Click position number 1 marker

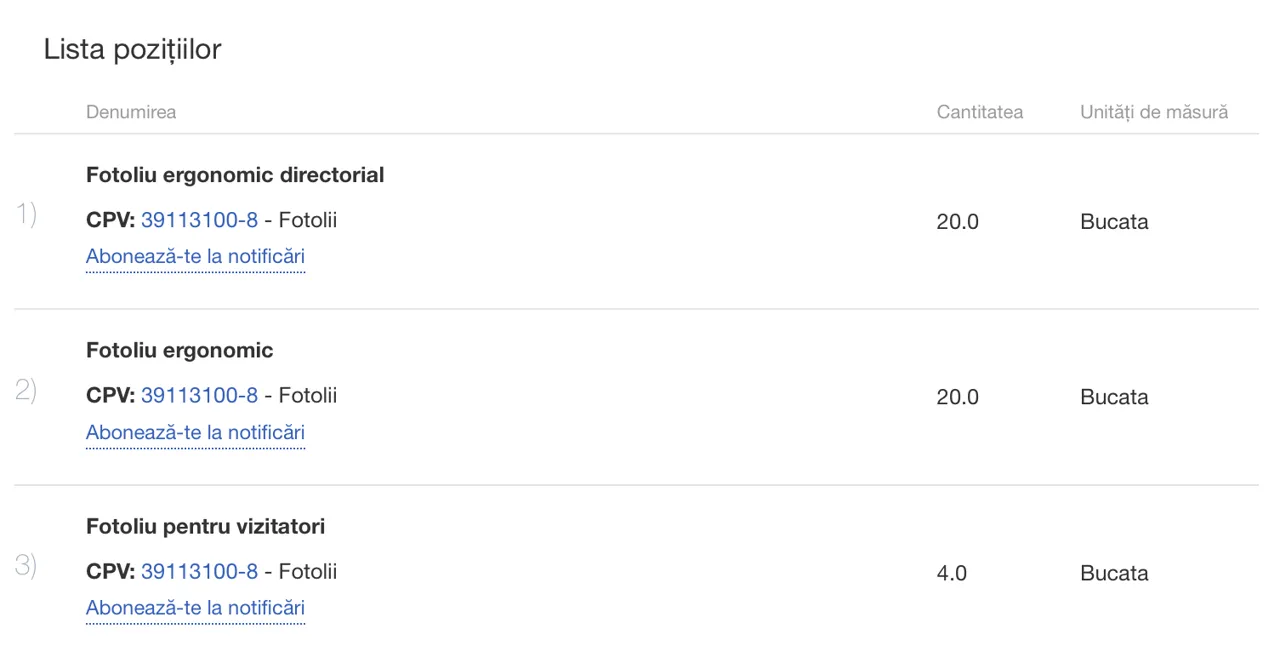click(26, 214)
